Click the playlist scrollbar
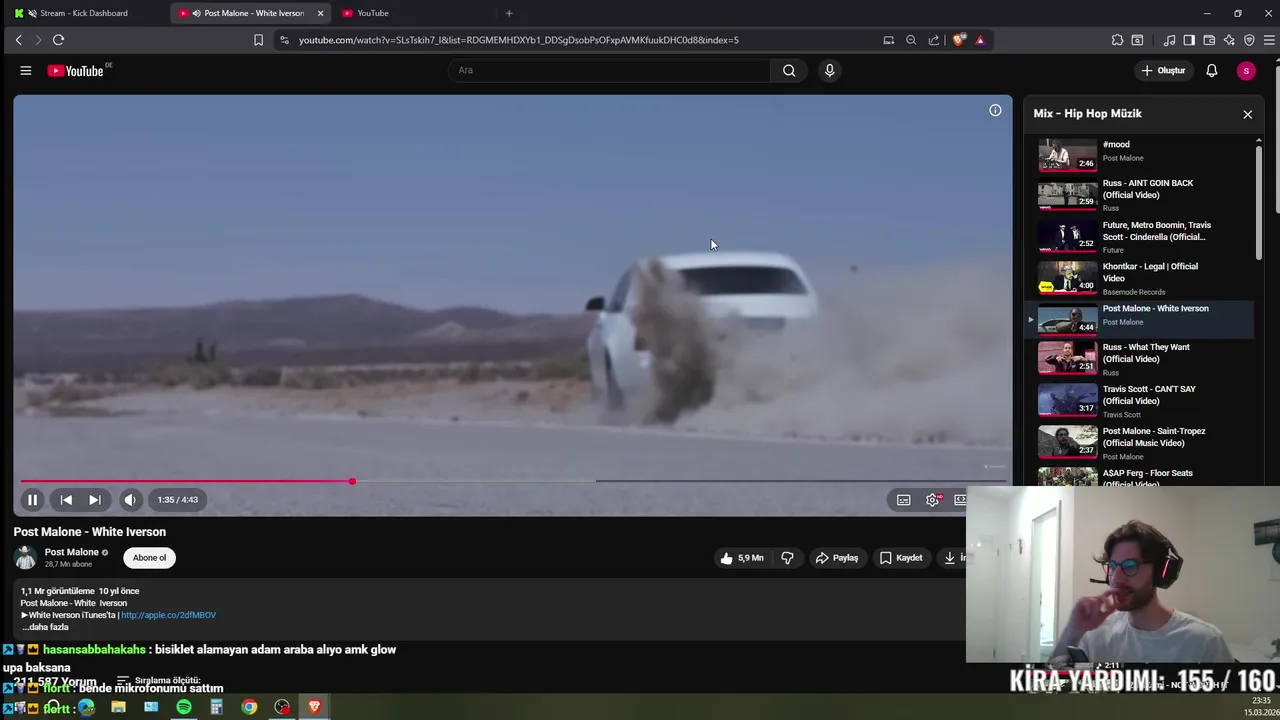 point(1259,203)
